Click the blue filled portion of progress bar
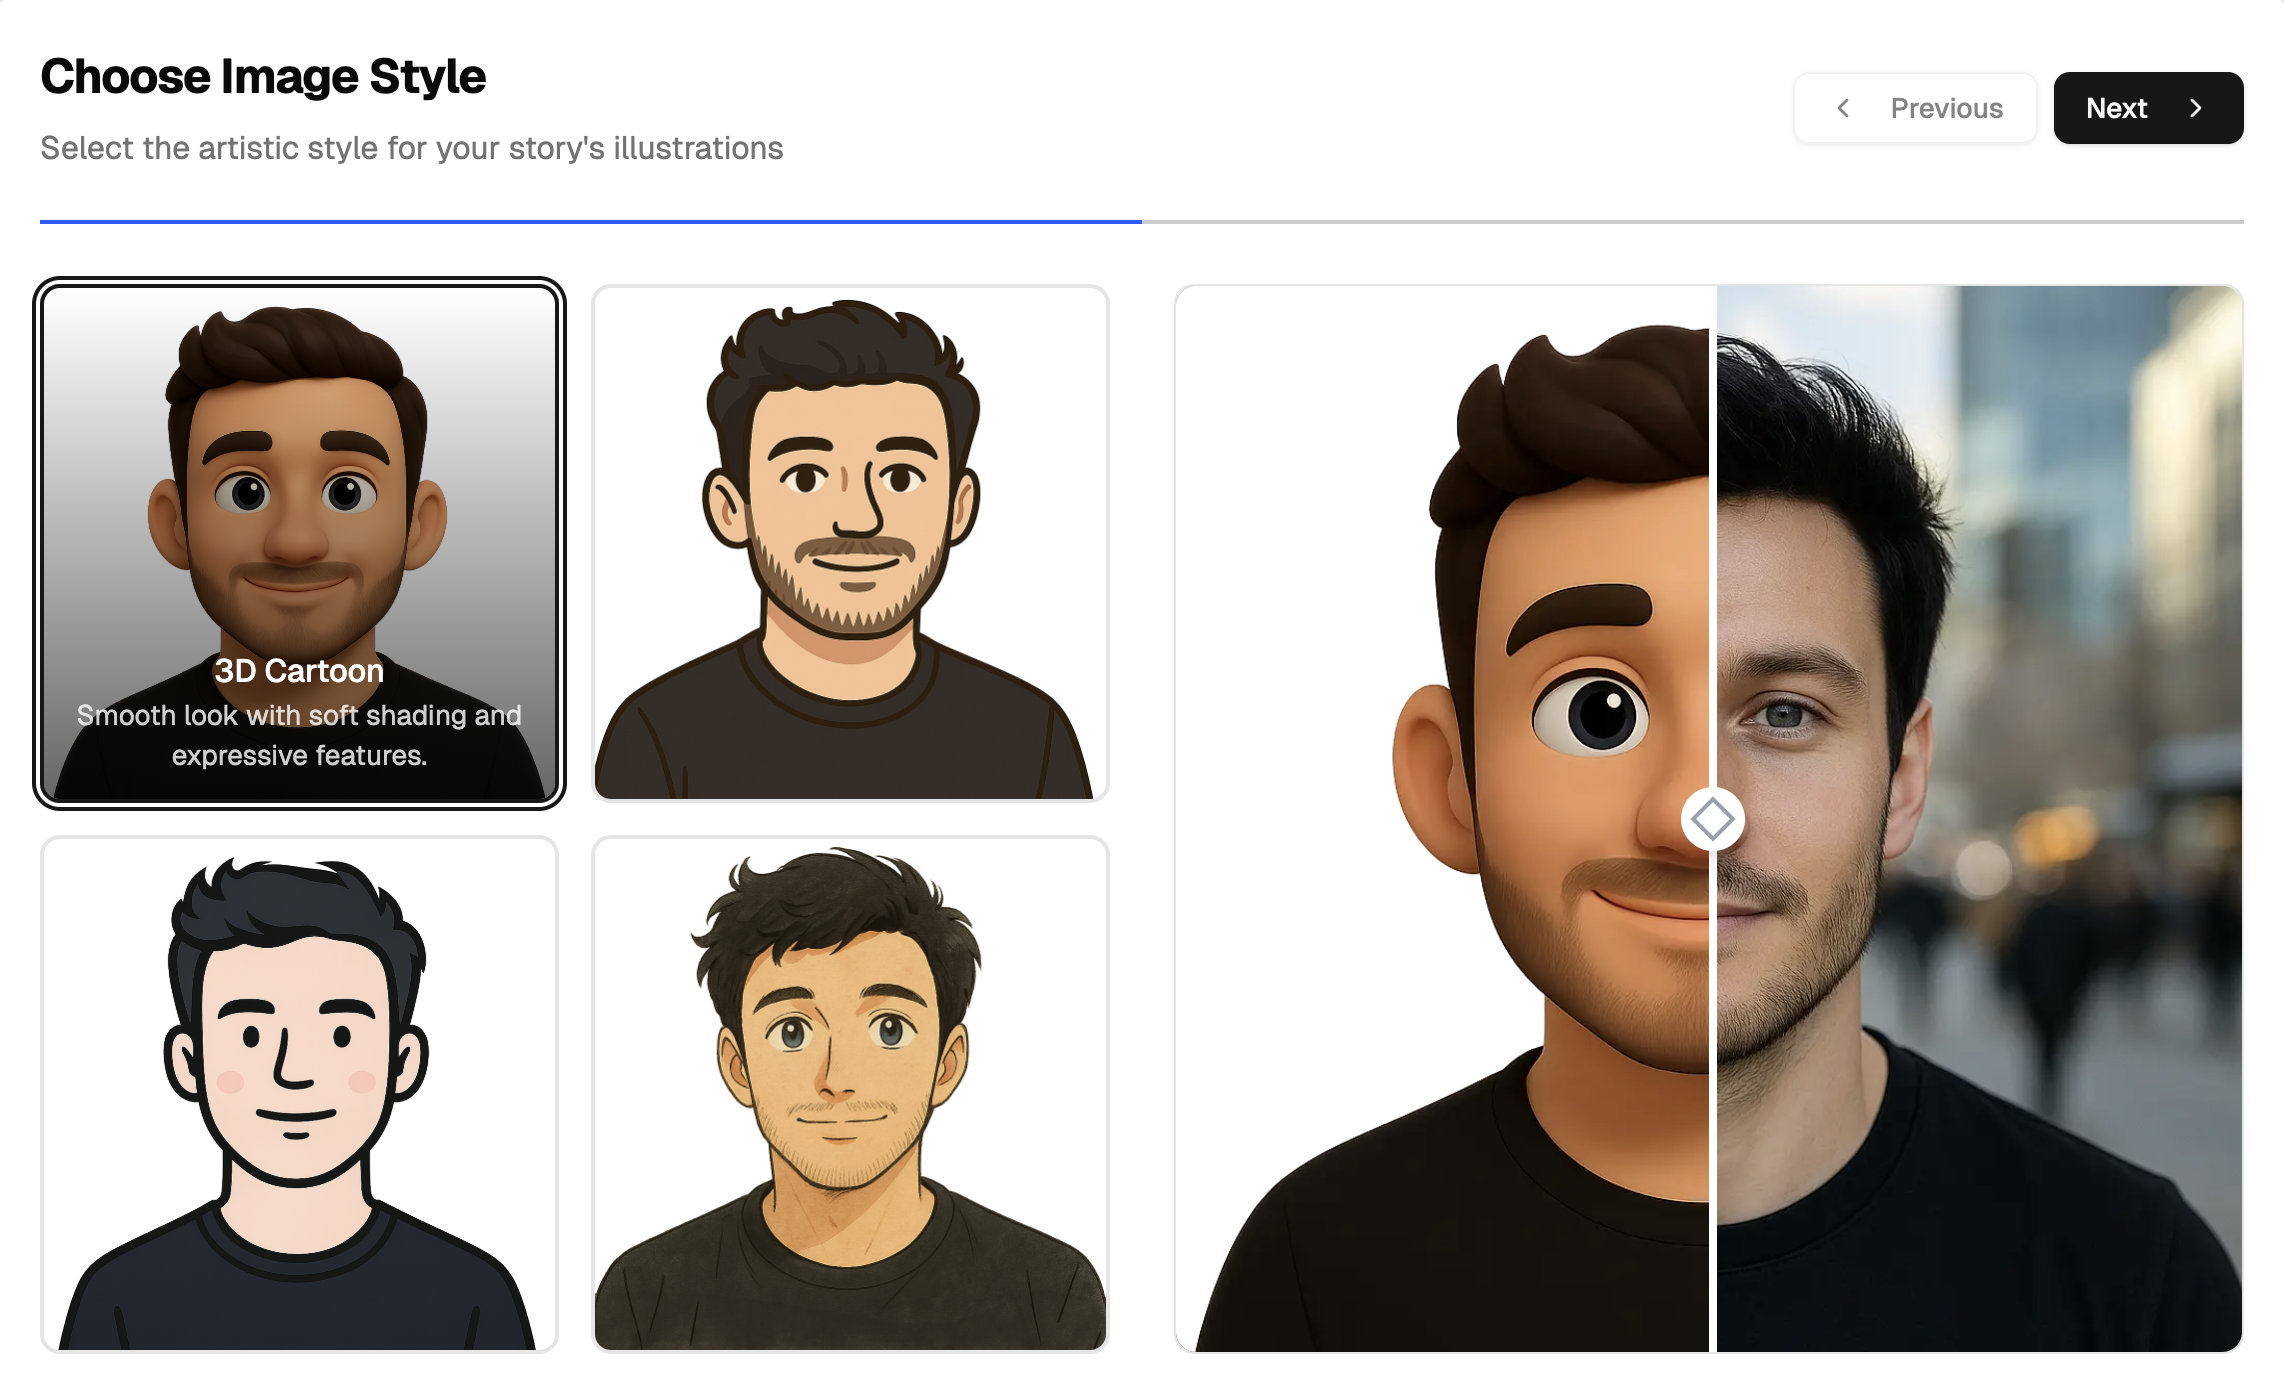 590,221
